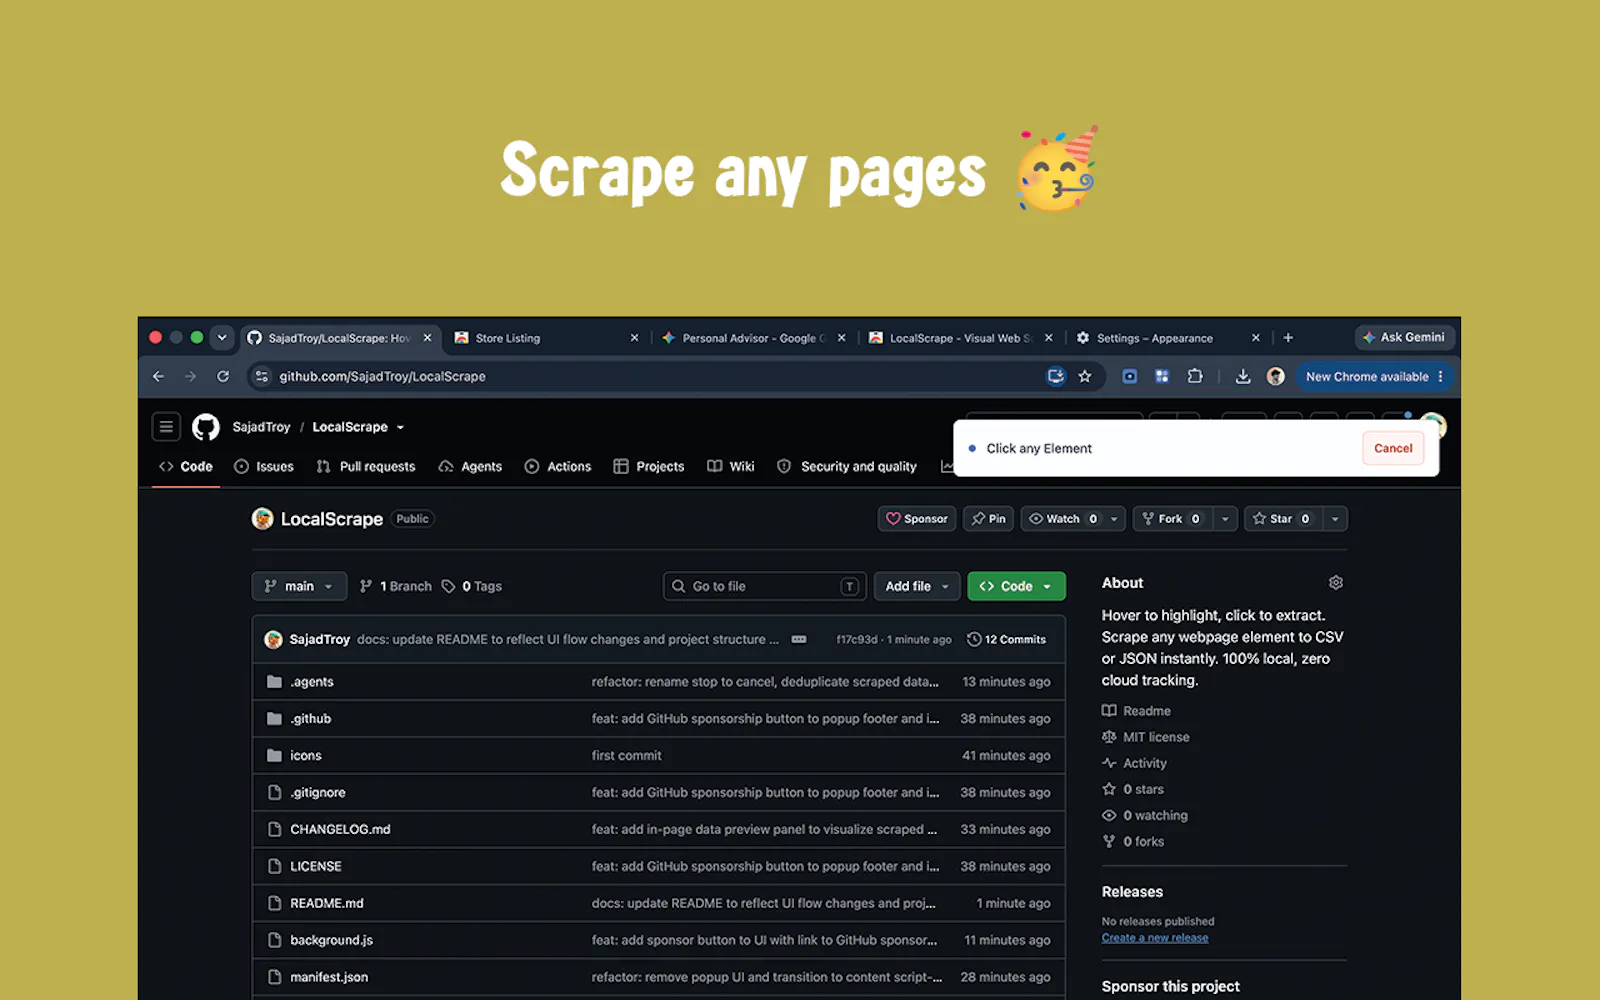
Task: Cancel the Click any Element prompt
Action: point(1393,448)
